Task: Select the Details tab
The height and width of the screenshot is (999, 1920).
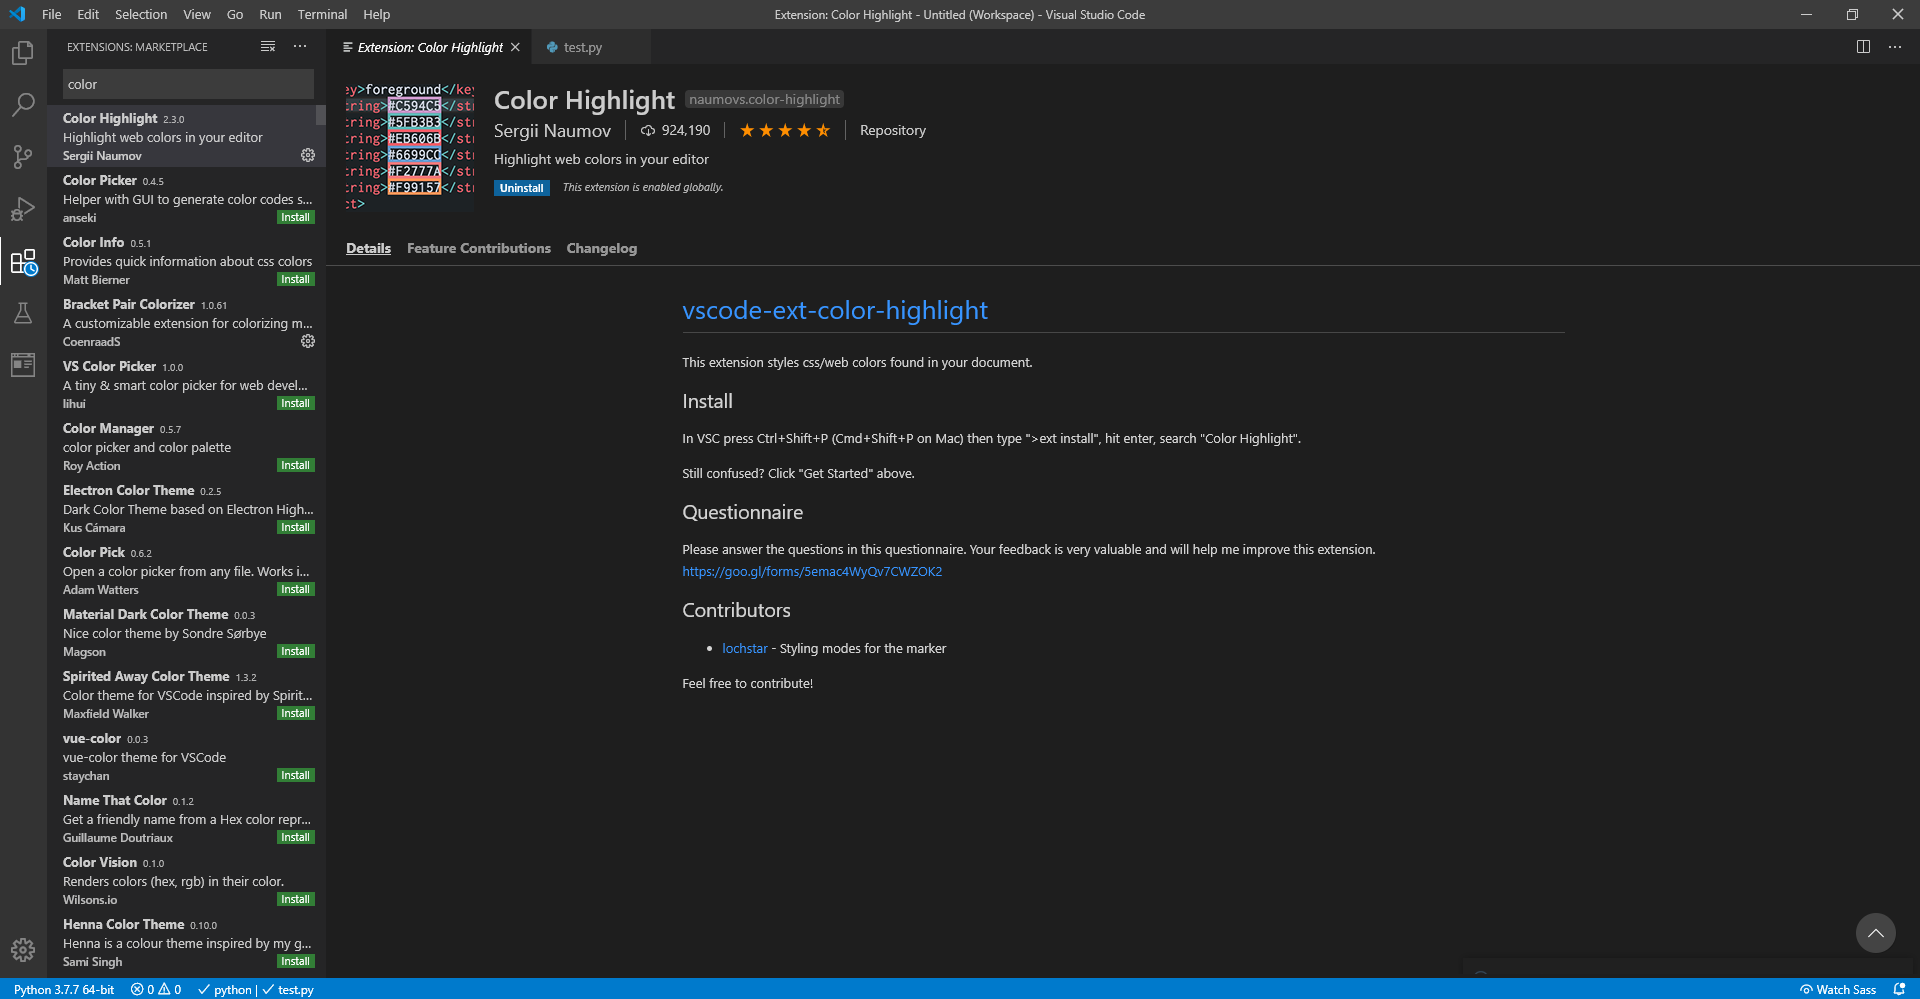Action: pos(368,248)
